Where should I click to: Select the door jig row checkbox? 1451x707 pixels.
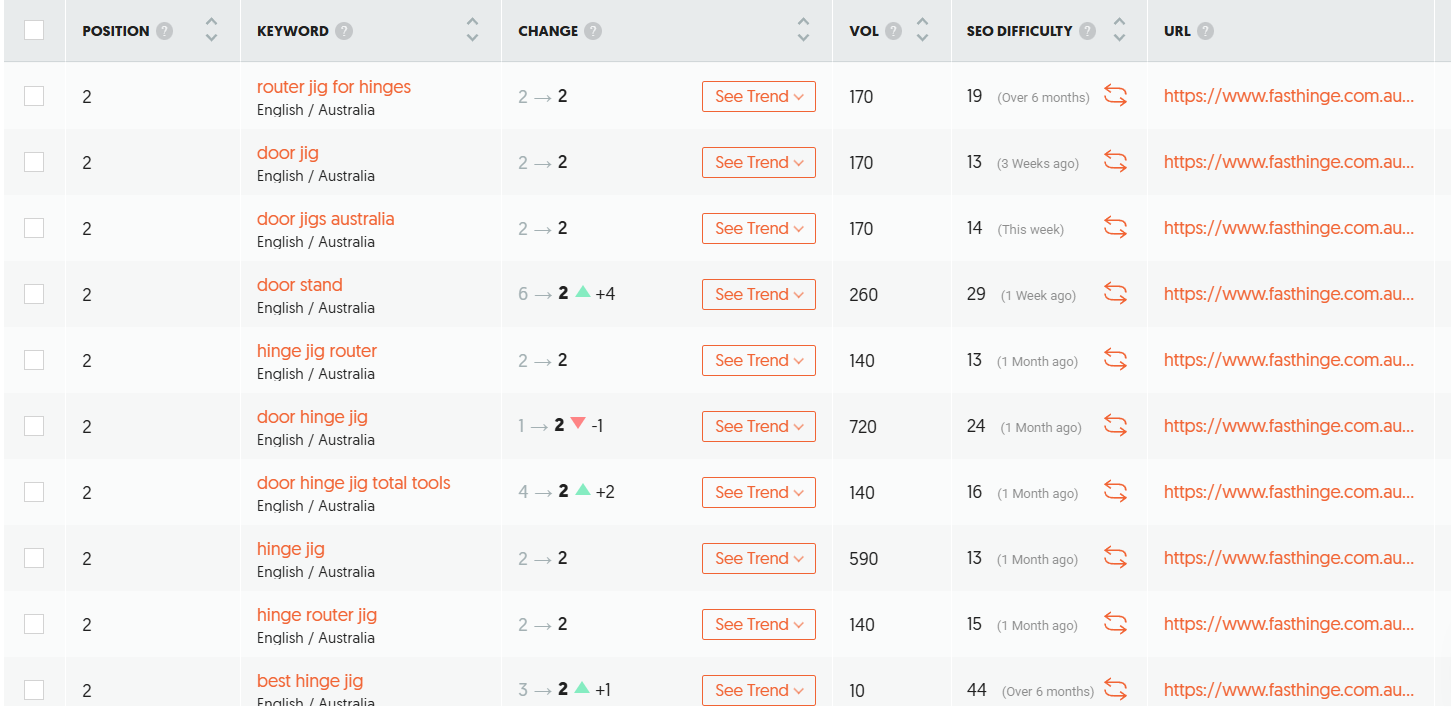[x=34, y=162]
